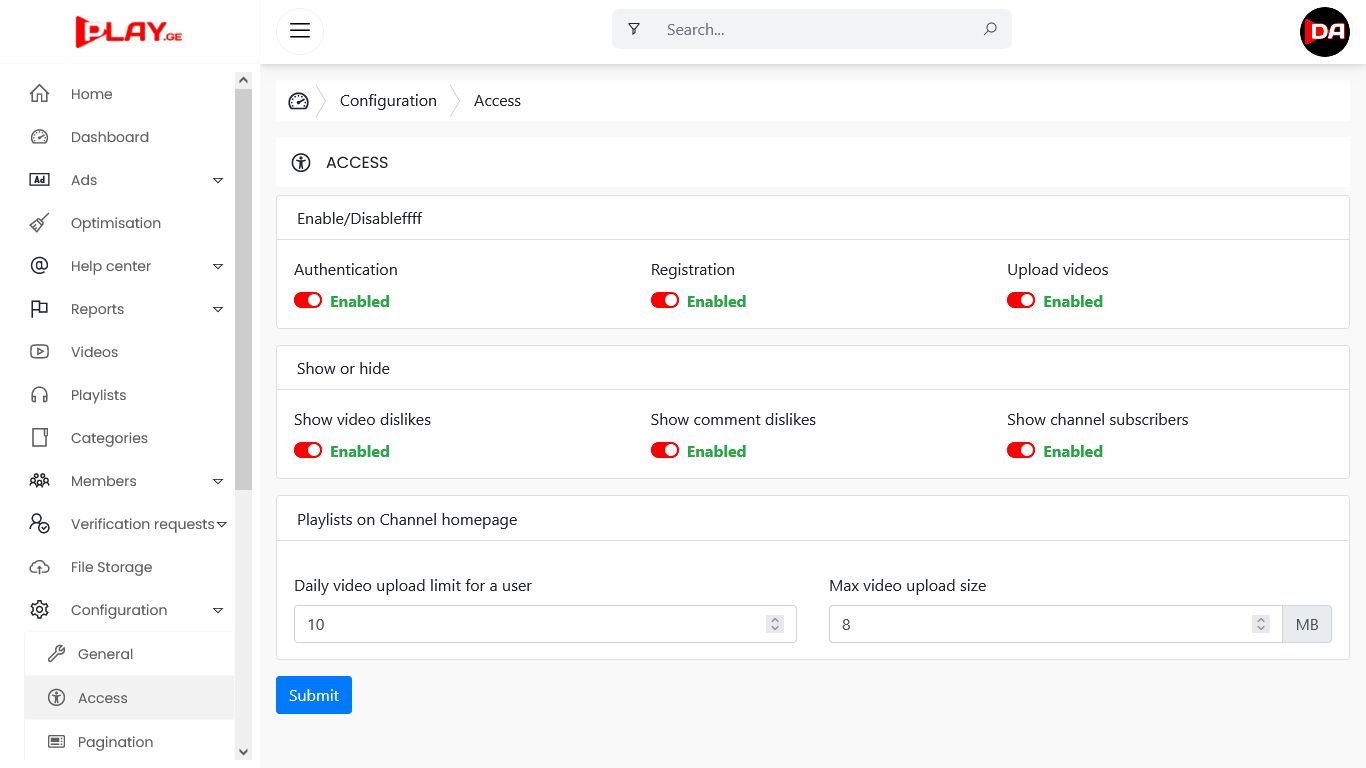Click the Max video upload size stepper
This screenshot has height=768, width=1366.
pos(1260,624)
